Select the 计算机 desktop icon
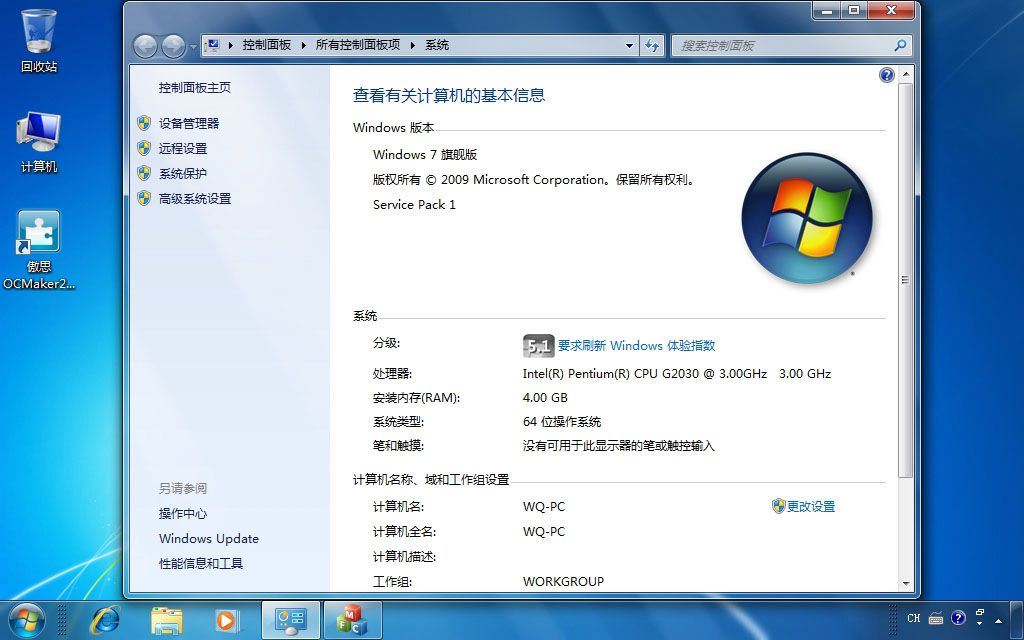This screenshot has width=1024, height=640. 39,142
